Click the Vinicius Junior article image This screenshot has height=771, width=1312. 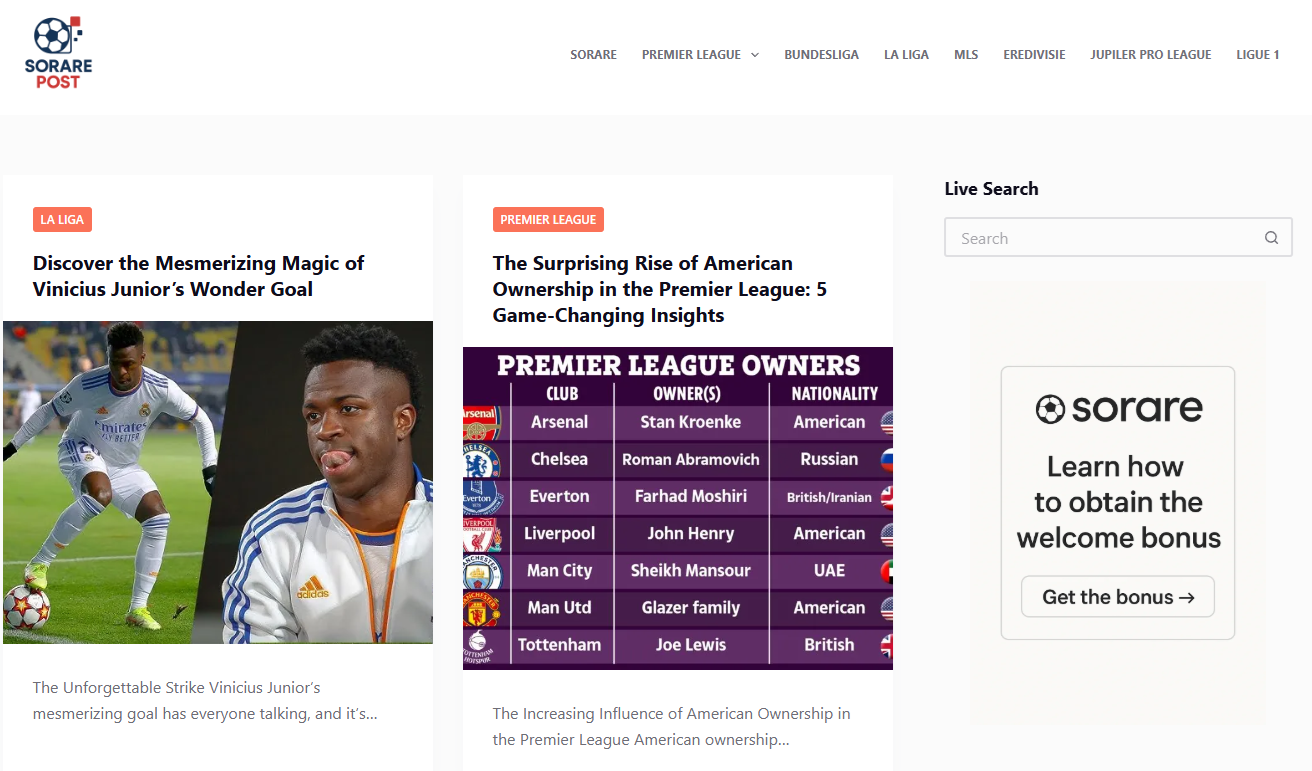(x=218, y=482)
